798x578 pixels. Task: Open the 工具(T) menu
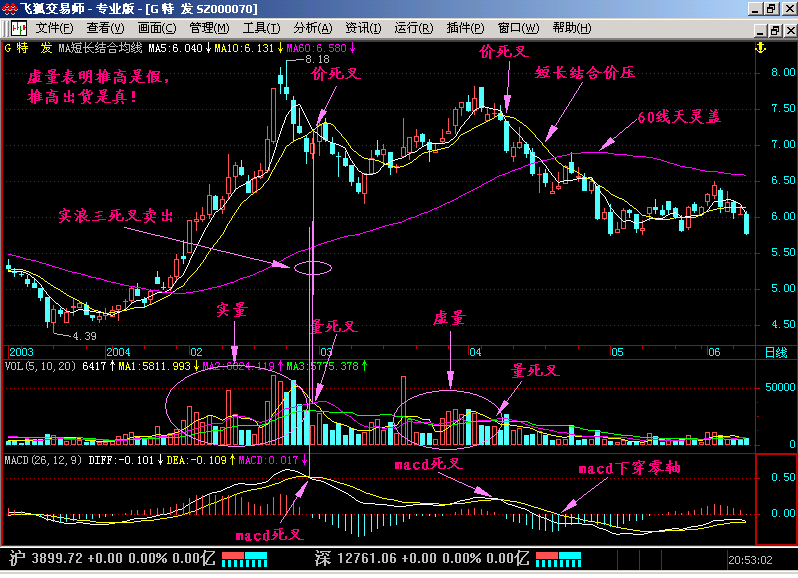click(x=261, y=27)
